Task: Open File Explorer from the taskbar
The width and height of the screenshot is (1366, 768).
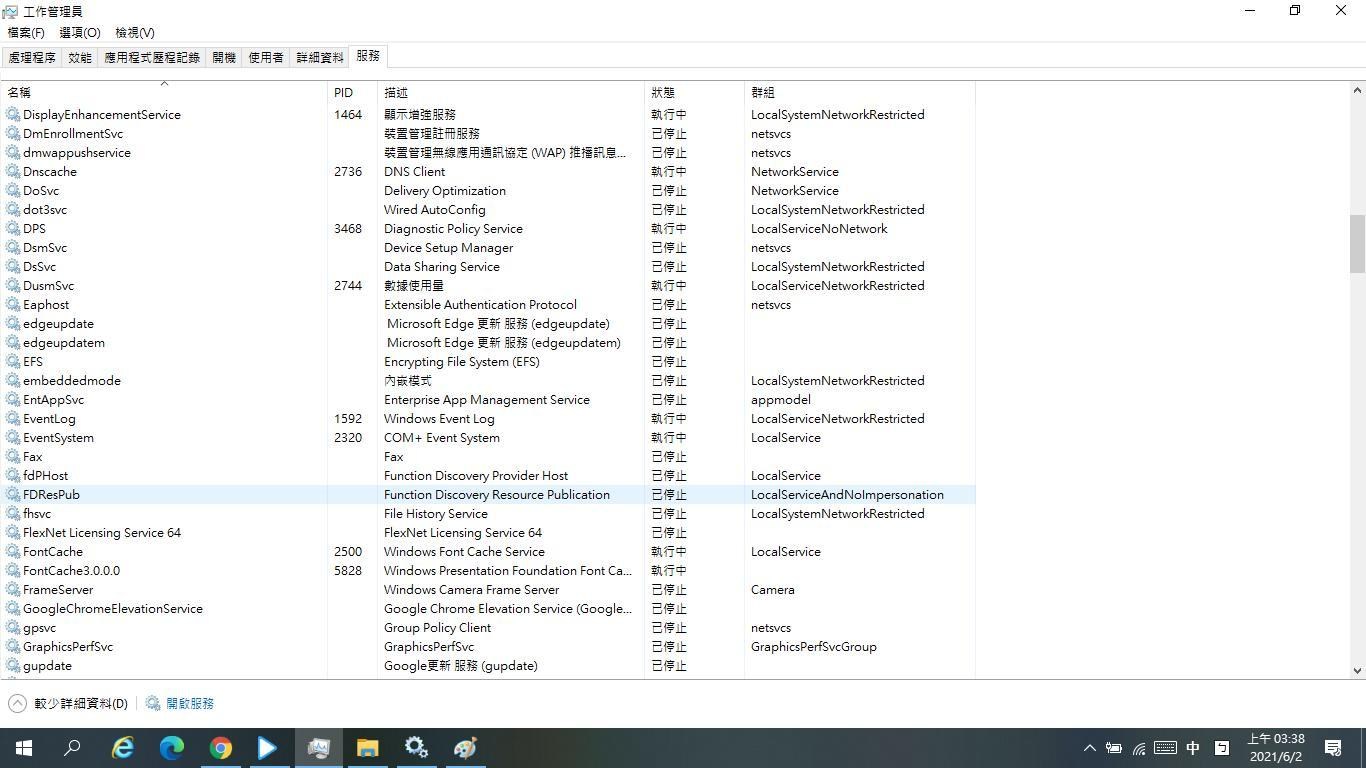Action: [x=367, y=747]
